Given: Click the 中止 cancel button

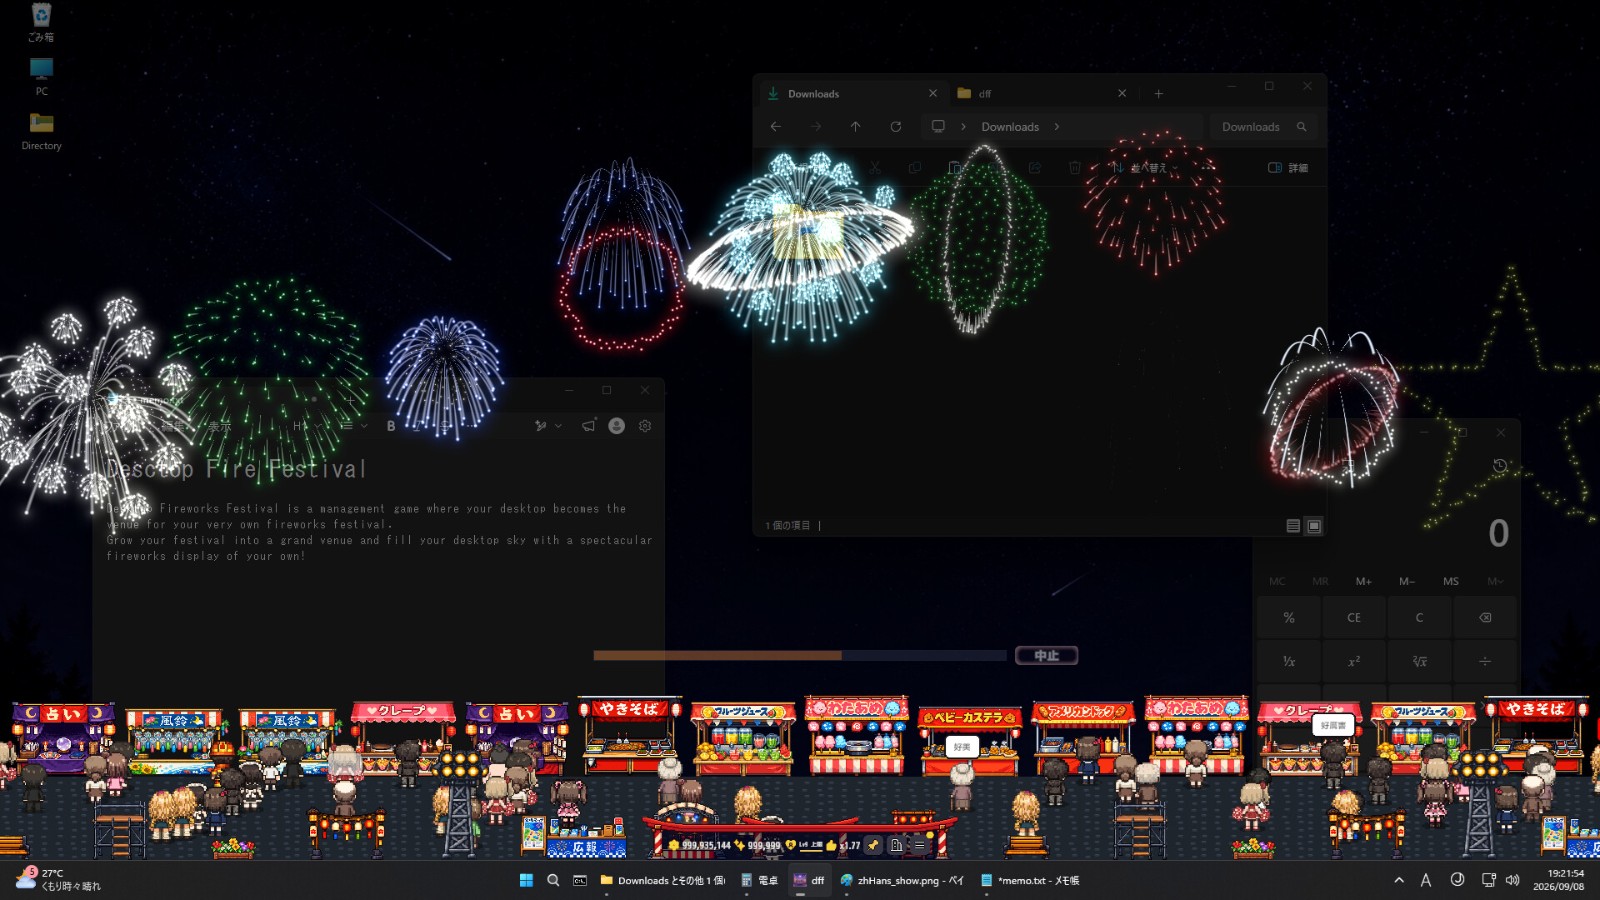Looking at the screenshot, I should 1046,655.
